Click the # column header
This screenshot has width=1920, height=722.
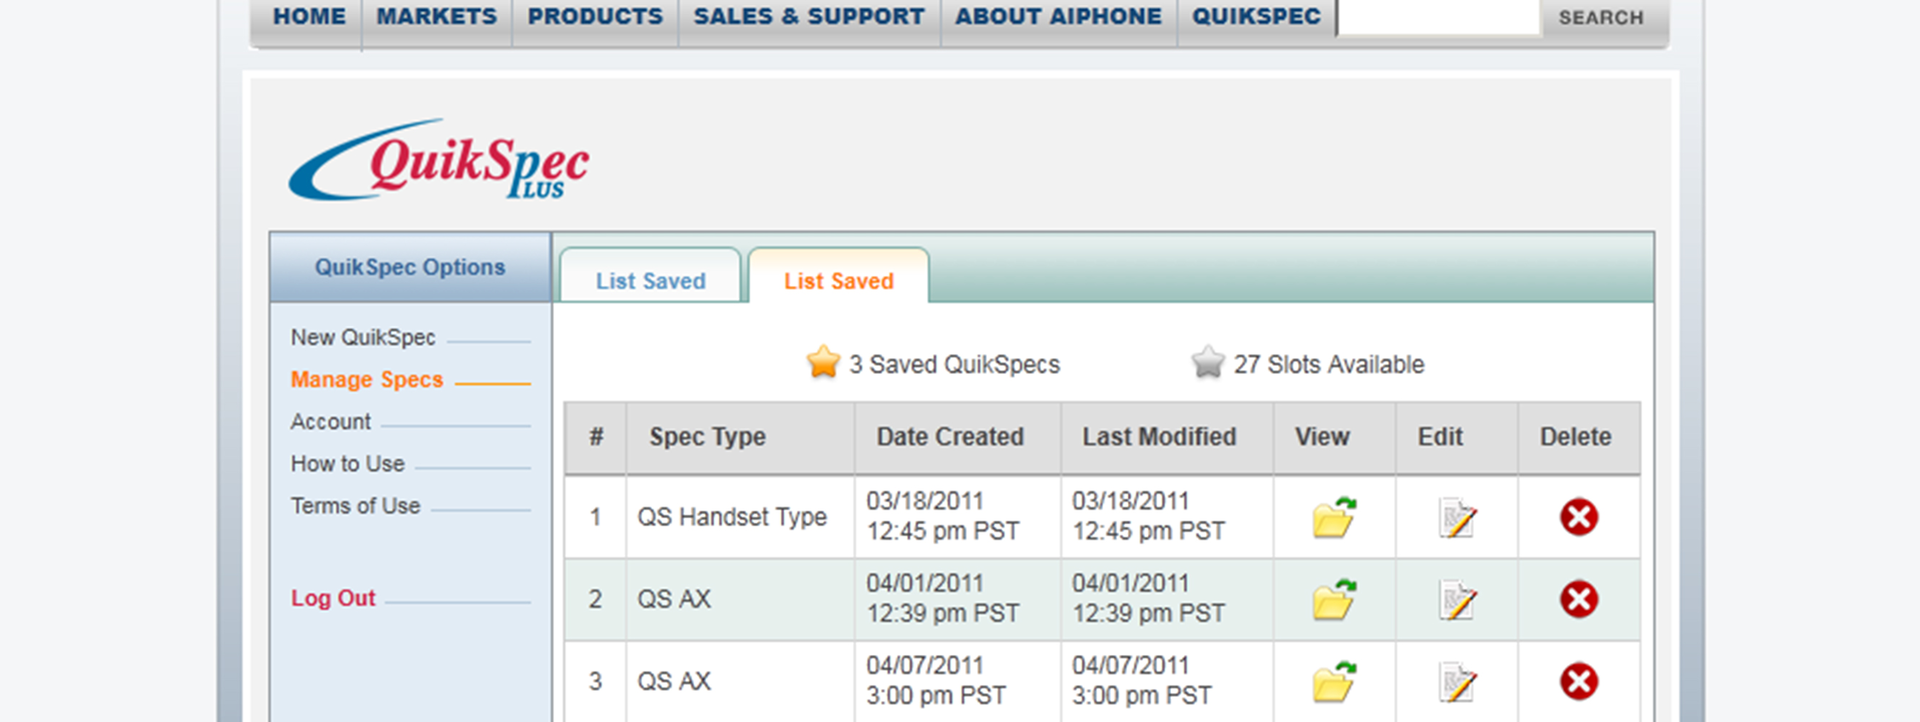[596, 438]
